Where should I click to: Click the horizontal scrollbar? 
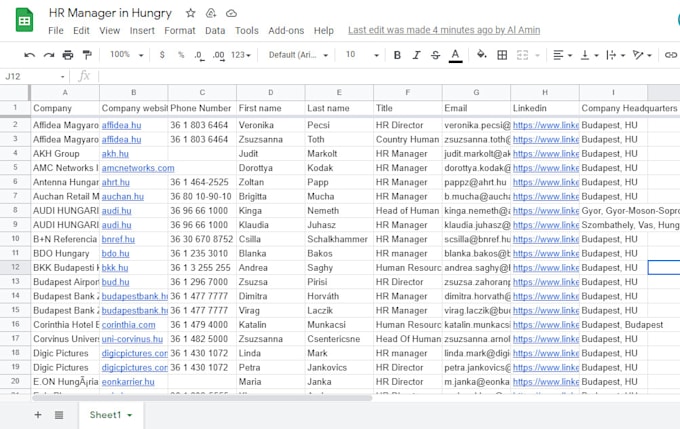coord(202,398)
